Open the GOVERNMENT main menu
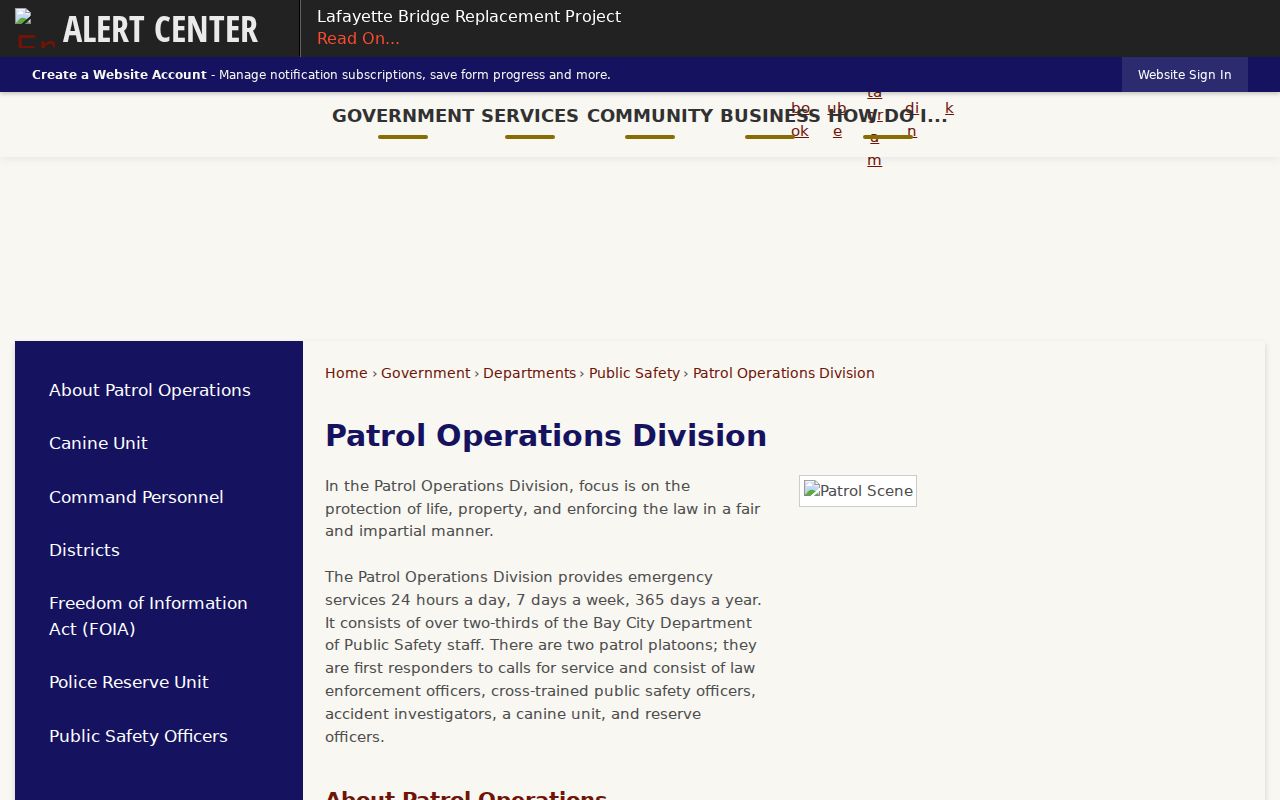This screenshot has height=800, width=1280. (403, 116)
